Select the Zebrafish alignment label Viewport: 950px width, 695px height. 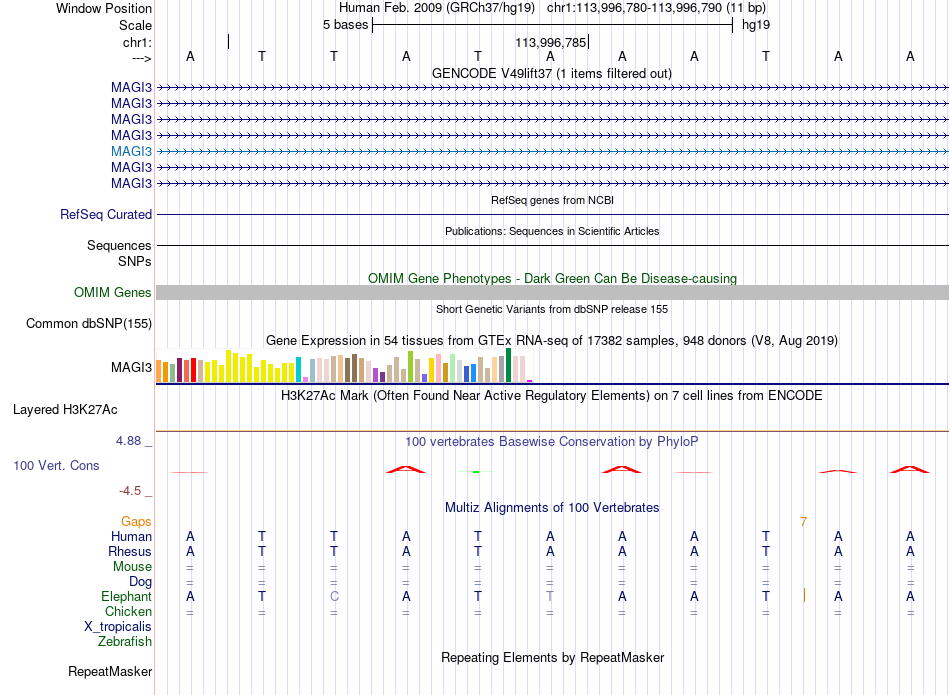click(125, 642)
